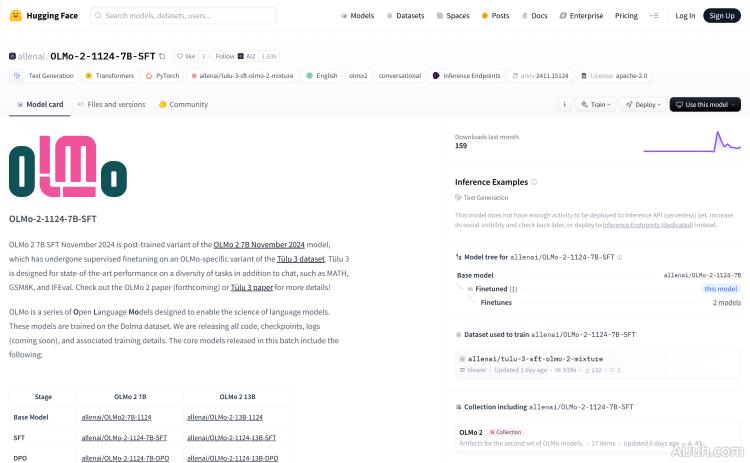Click the Sign Up button

pyautogui.click(x=720, y=16)
